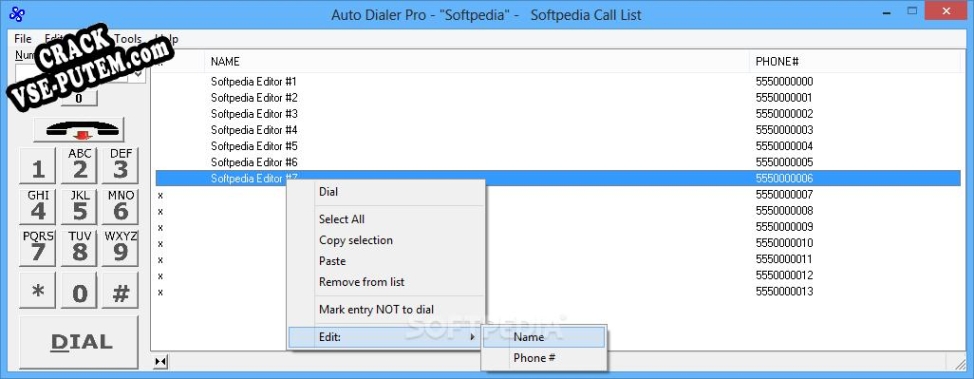Click phone number 5550000000
Image resolution: width=974 pixels, height=379 pixels.
tap(784, 81)
